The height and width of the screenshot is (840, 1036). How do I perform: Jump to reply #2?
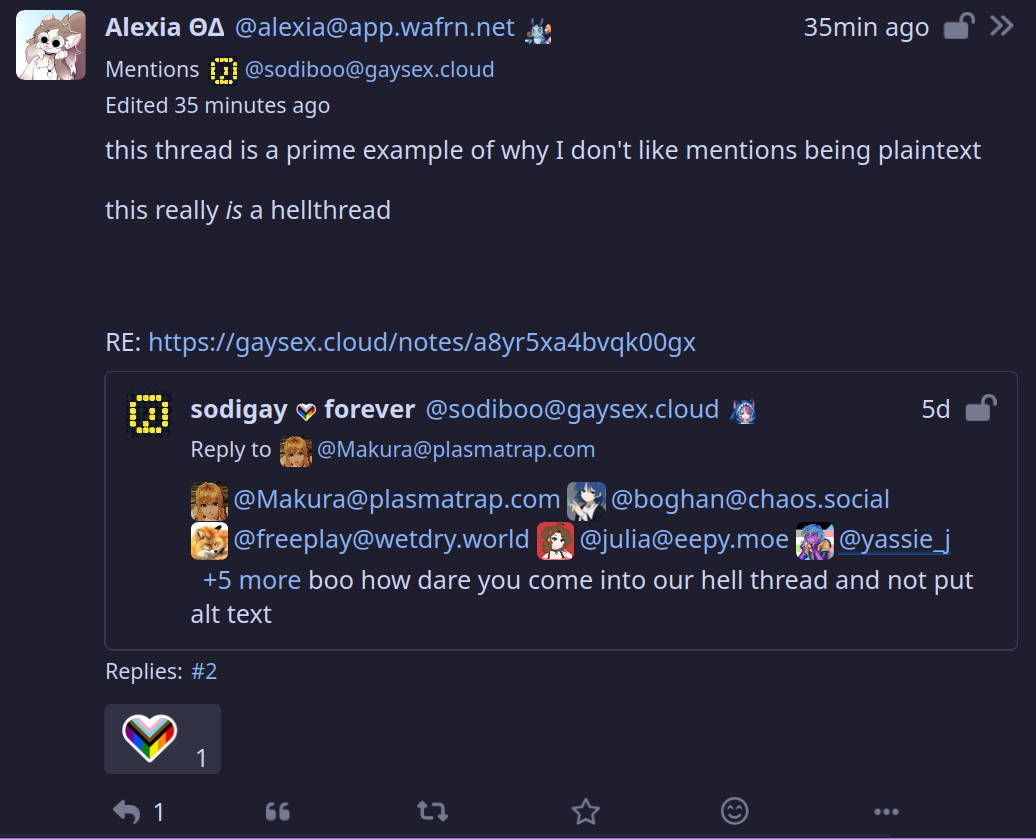click(x=204, y=671)
